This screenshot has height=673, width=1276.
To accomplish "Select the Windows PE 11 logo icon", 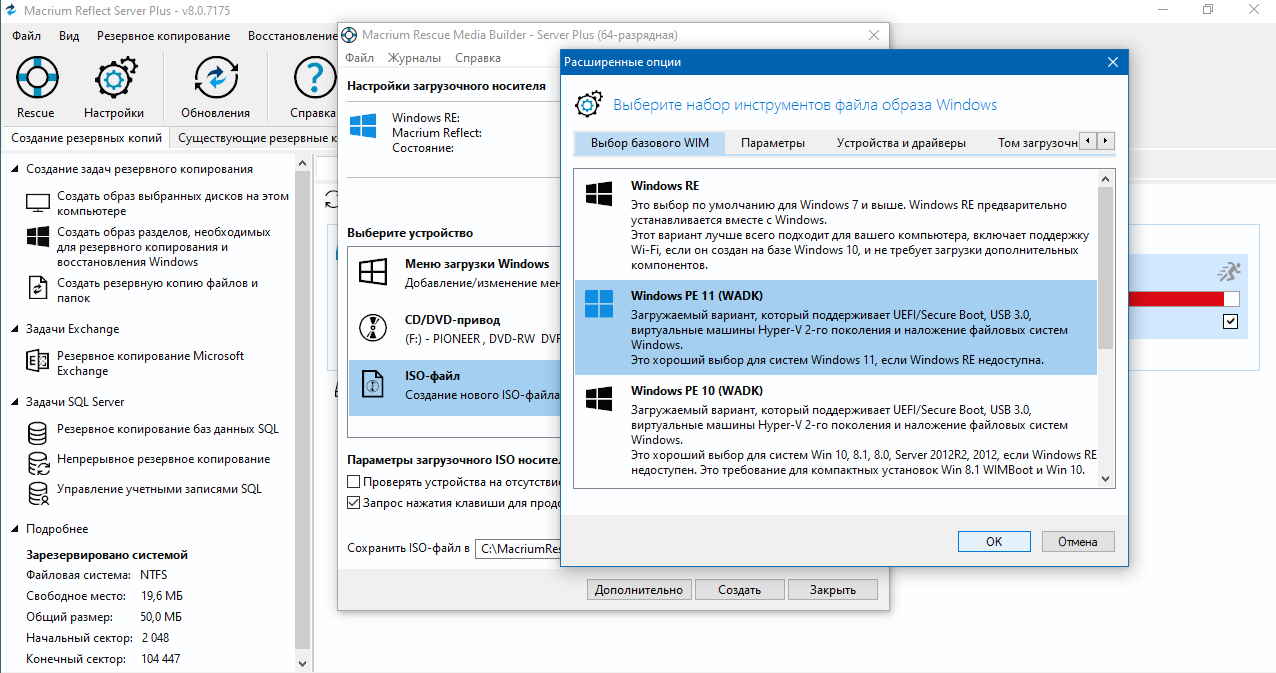I will tap(599, 303).
